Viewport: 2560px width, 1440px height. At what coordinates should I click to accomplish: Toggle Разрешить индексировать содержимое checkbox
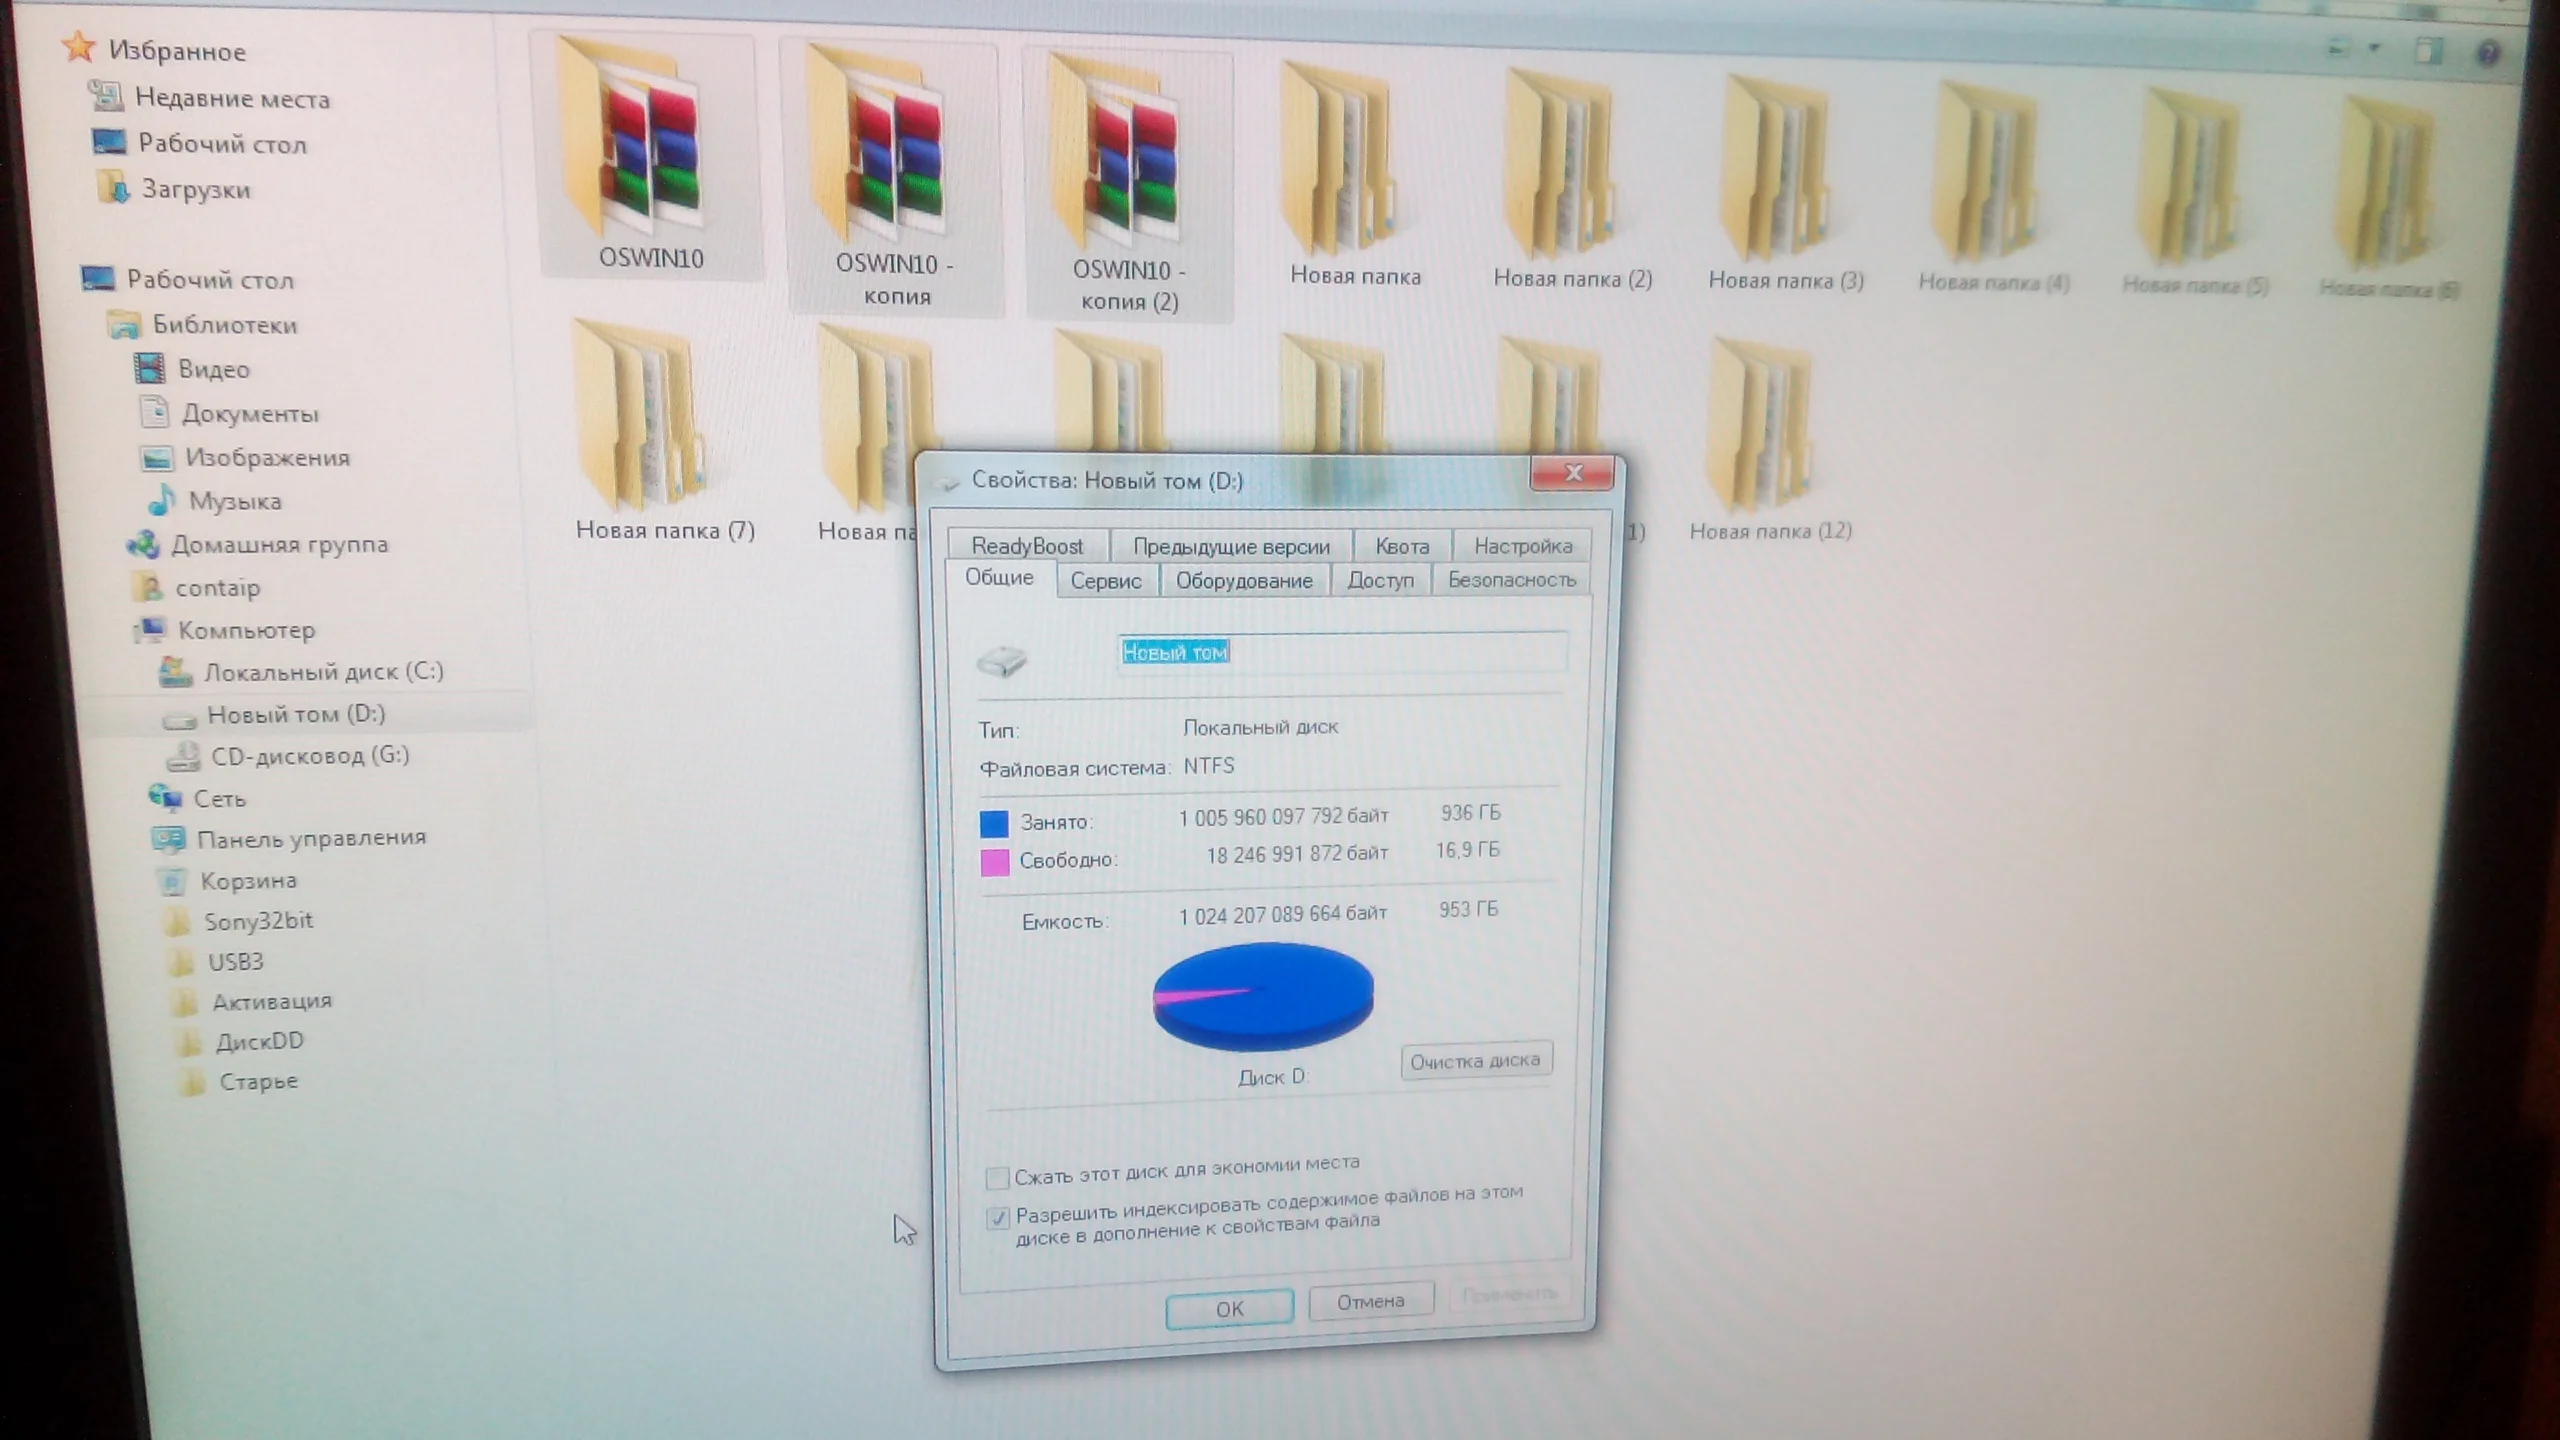point(997,1218)
